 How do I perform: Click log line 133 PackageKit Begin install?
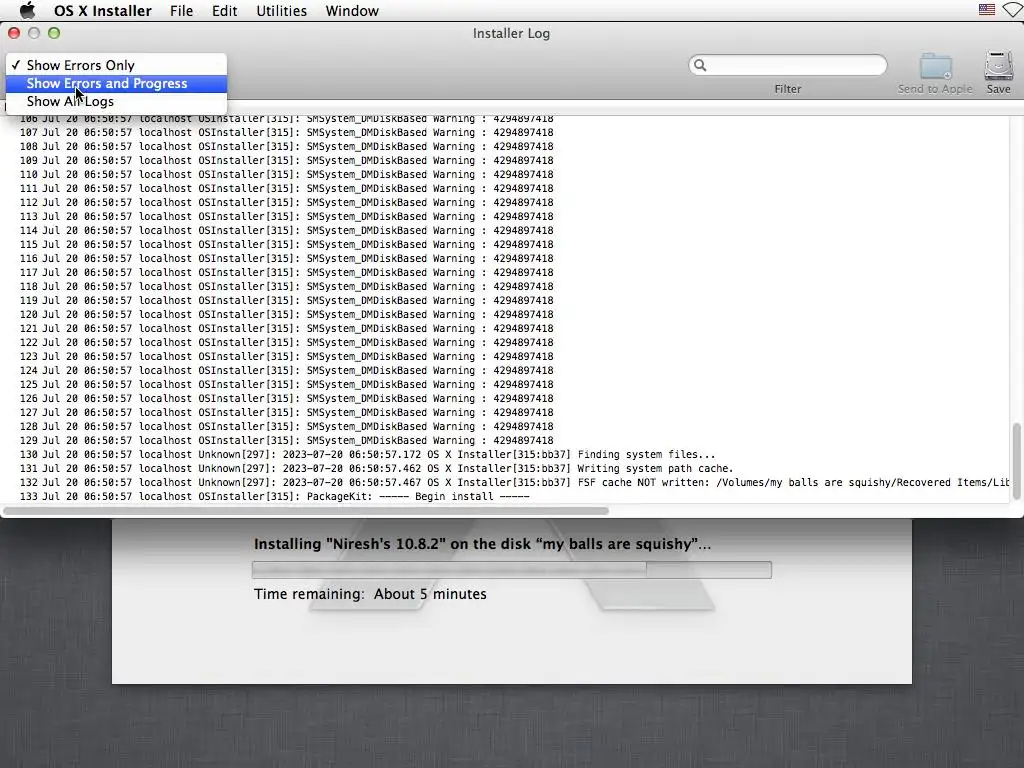(275, 496)
